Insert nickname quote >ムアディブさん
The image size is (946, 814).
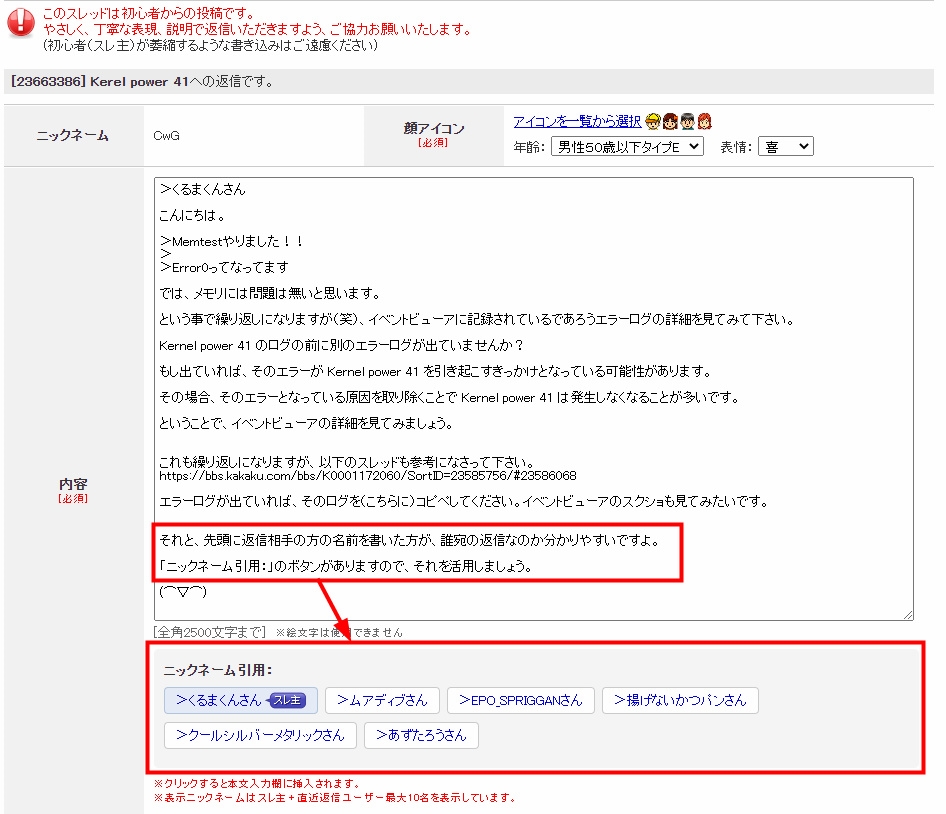382,701
